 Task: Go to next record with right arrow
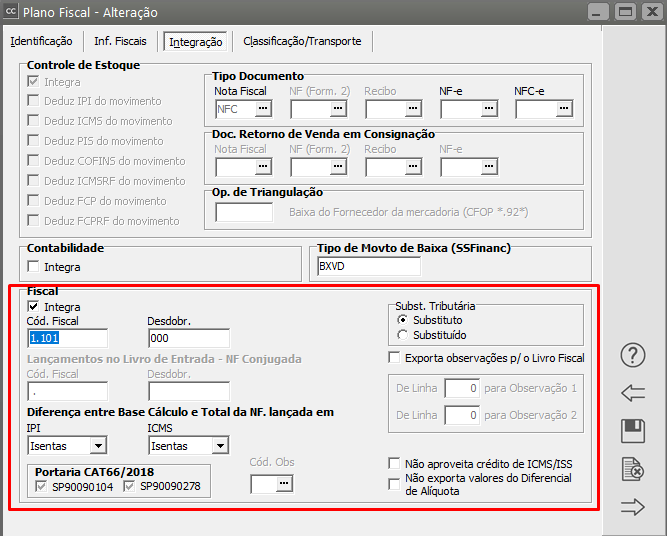(x=632, y=507)
